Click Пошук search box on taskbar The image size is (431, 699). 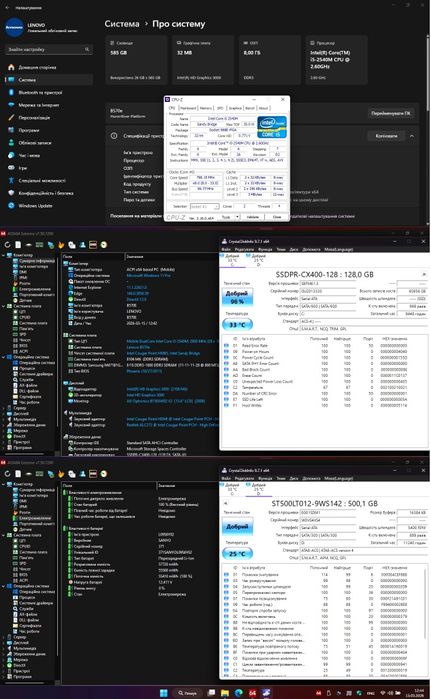(187, 693)
